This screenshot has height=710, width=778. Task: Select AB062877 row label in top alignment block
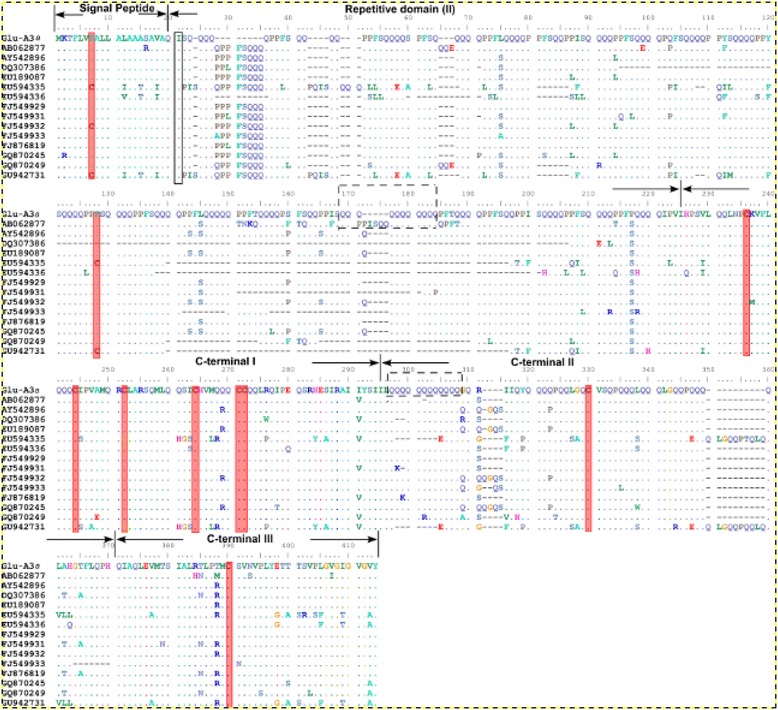(x=22, y=47)
